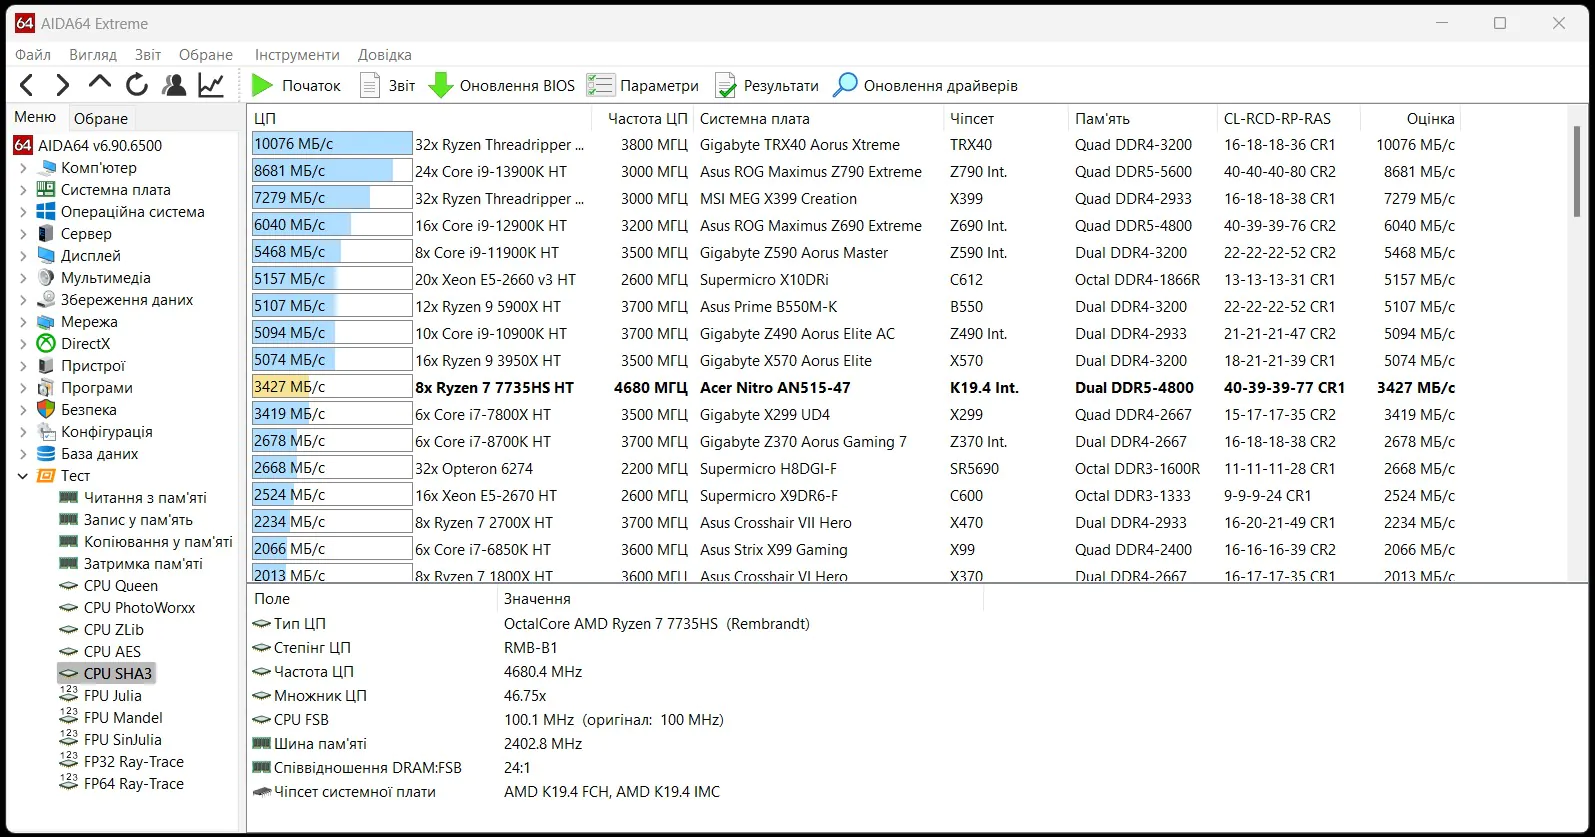Expand the Системна плата tree node
The height and width of the screenshot is (837, 1595).
pyautogui.click(x=23, y=190)
